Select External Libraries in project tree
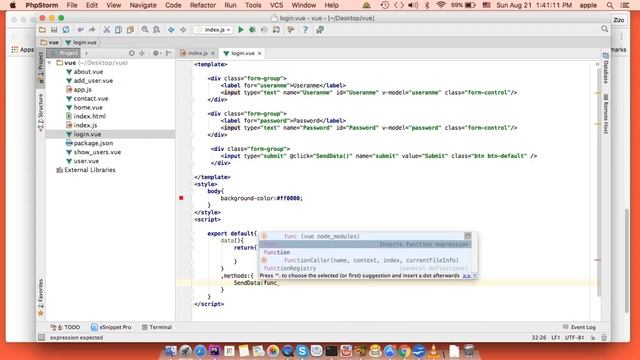640x360 pixels. point(86,170)
